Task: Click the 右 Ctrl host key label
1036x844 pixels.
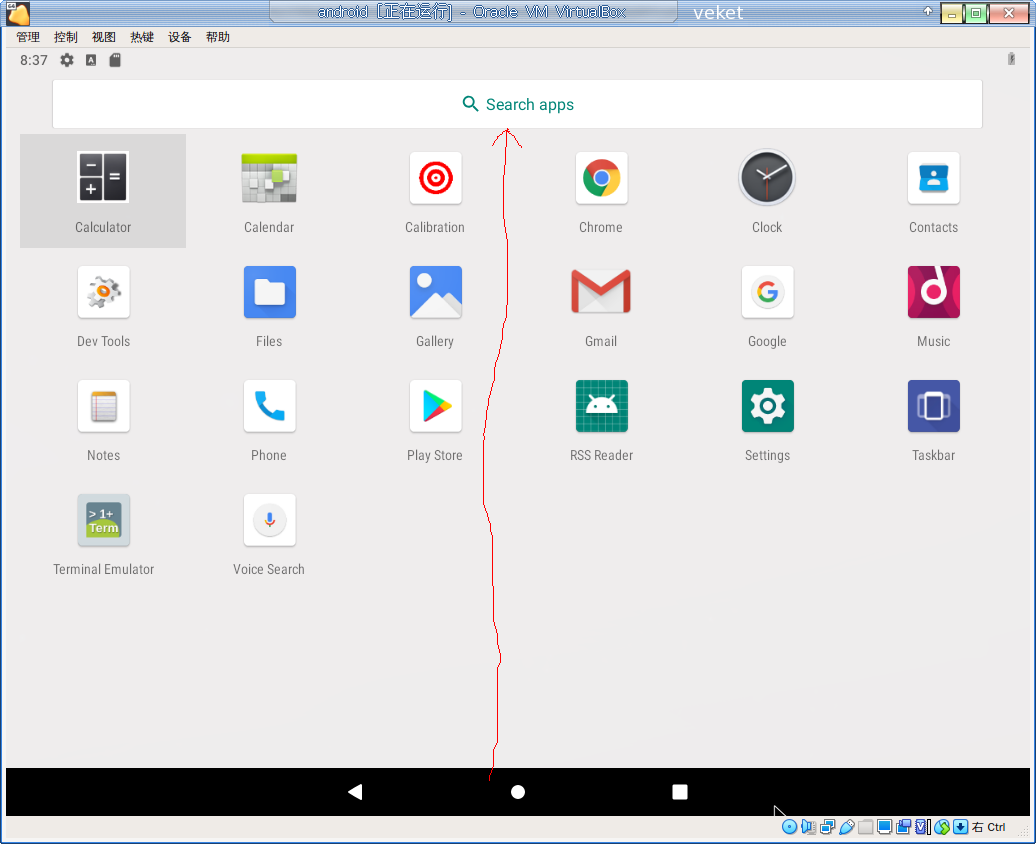Action: (x=988, y=827)
